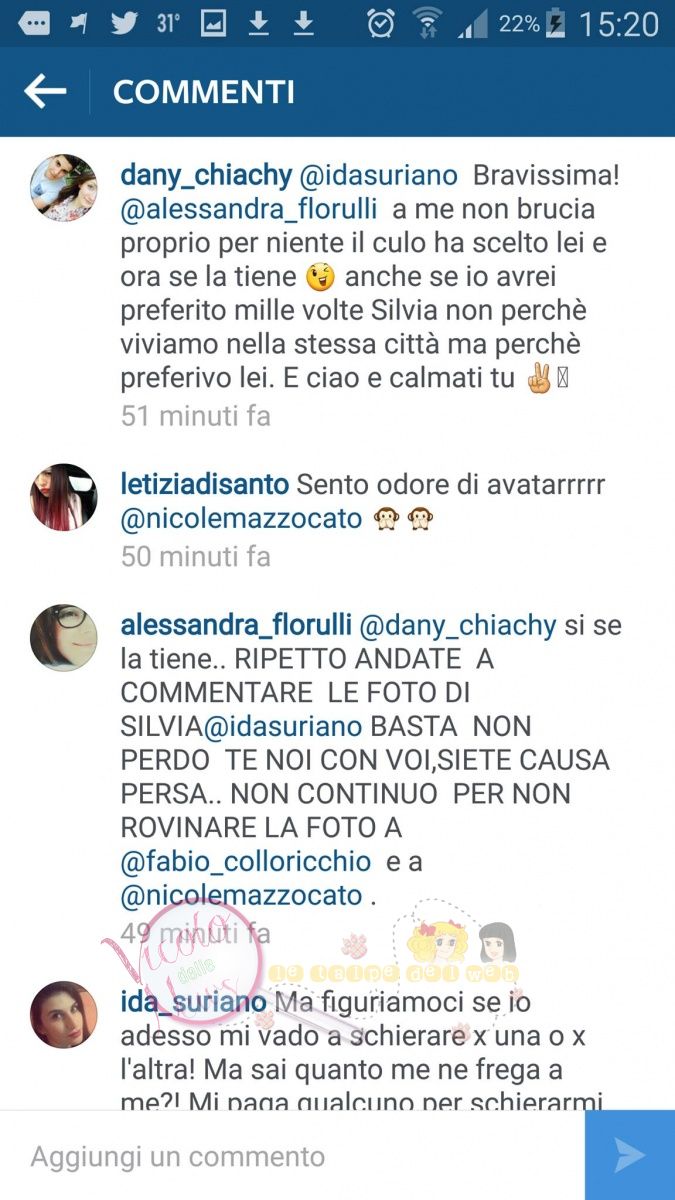Image resolution: width=675 pixels, height=1200 pixels.
Task: Tap the dany_chiachy username link
Action: pyautogui.click(x=206, y=176)
